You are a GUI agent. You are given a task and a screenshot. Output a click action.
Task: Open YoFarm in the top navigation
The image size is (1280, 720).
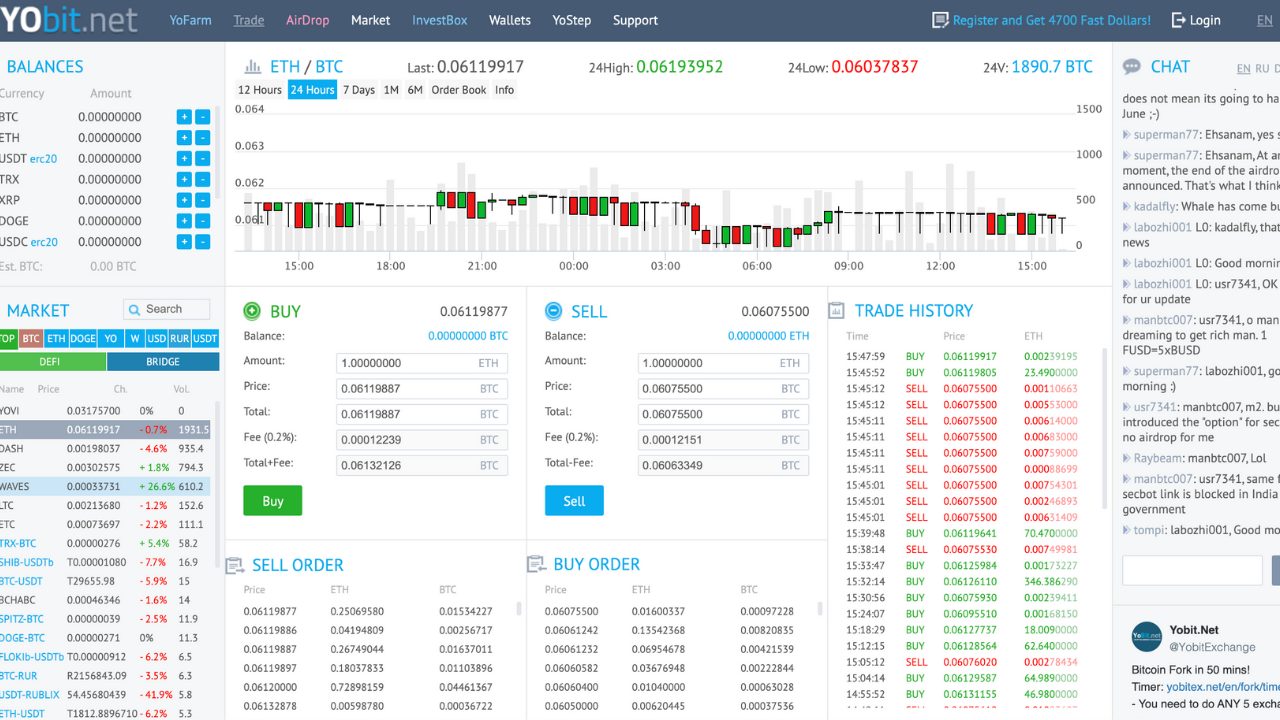coord(190,20)
